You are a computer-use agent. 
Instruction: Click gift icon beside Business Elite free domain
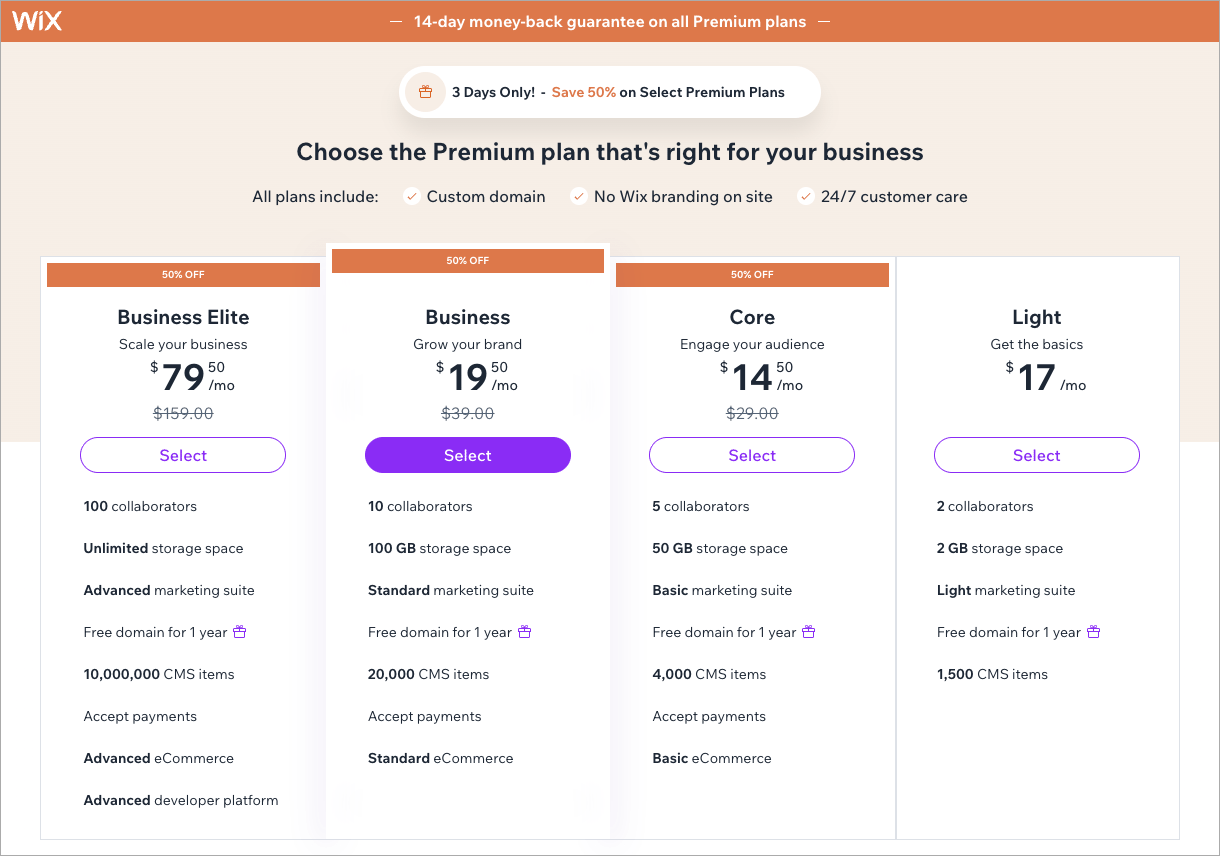click(x=240, y=632)
